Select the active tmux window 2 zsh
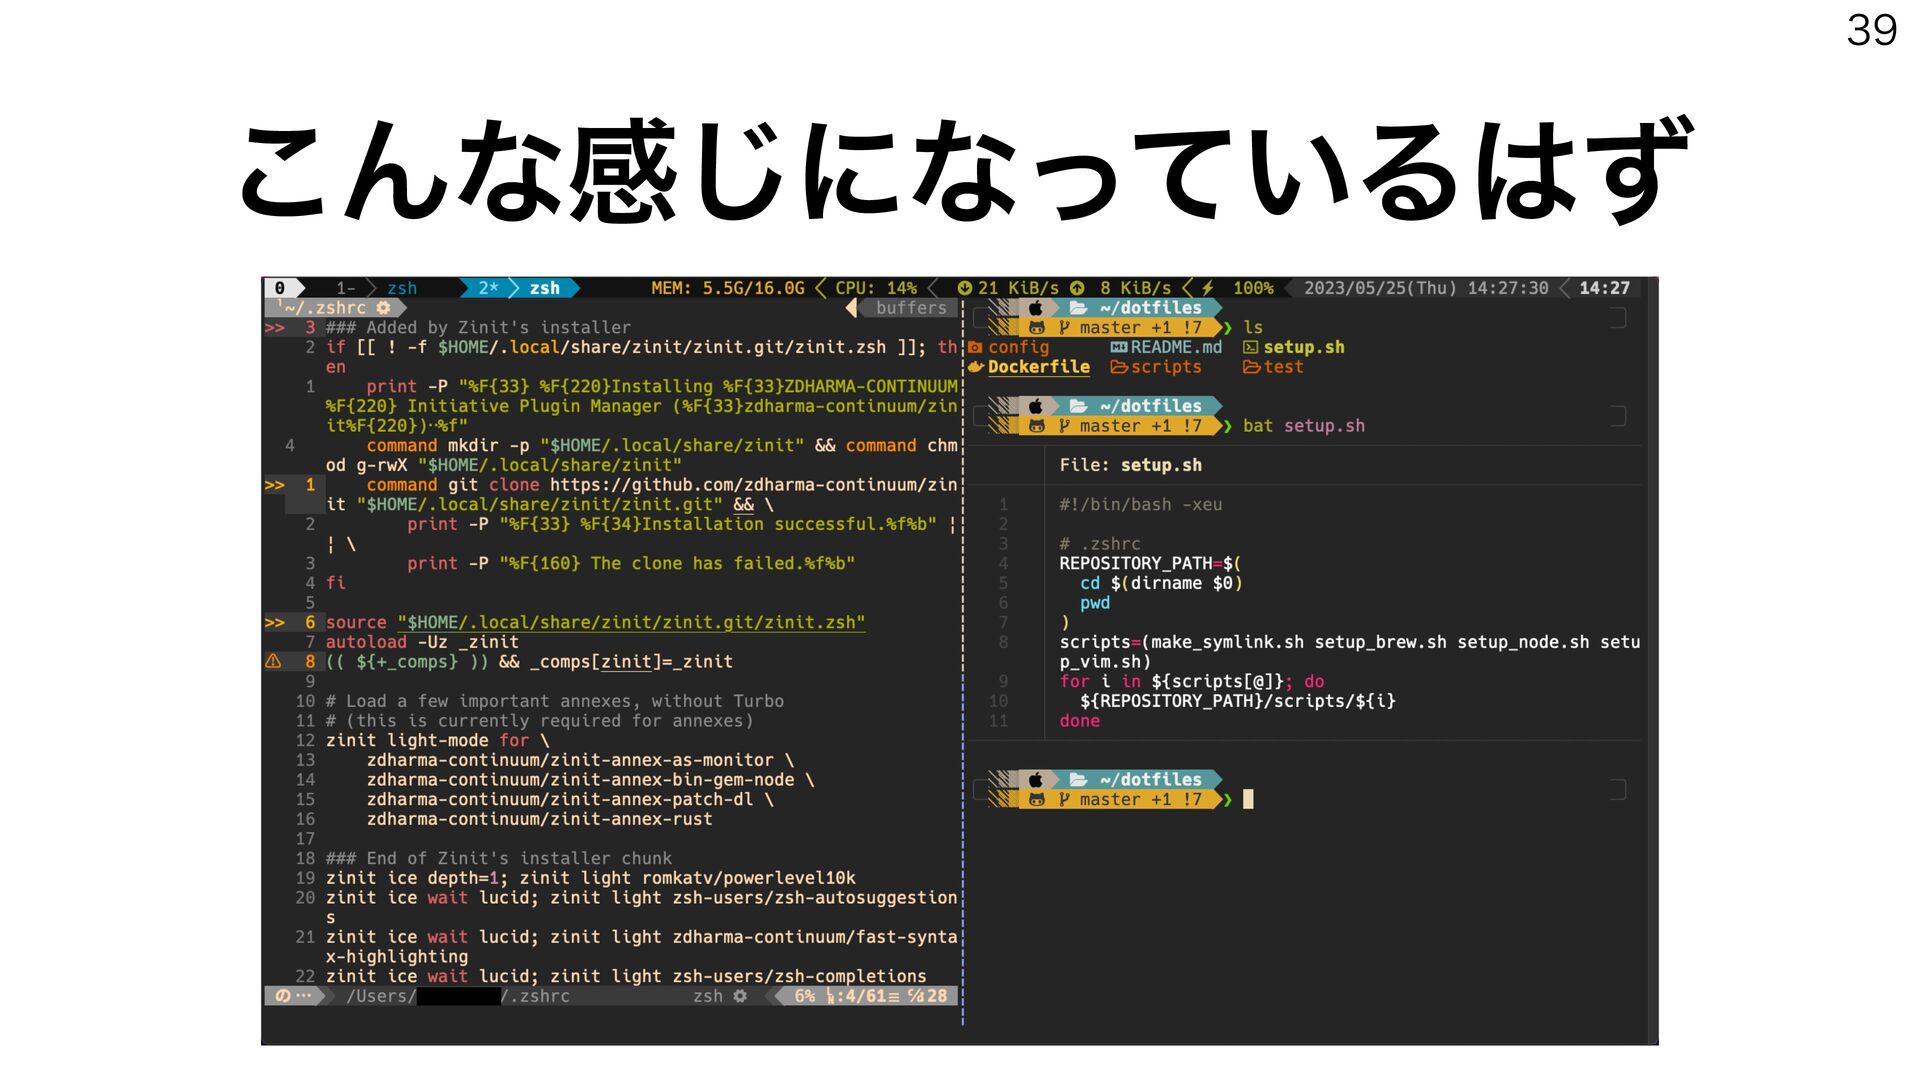 tap(543, 288)
